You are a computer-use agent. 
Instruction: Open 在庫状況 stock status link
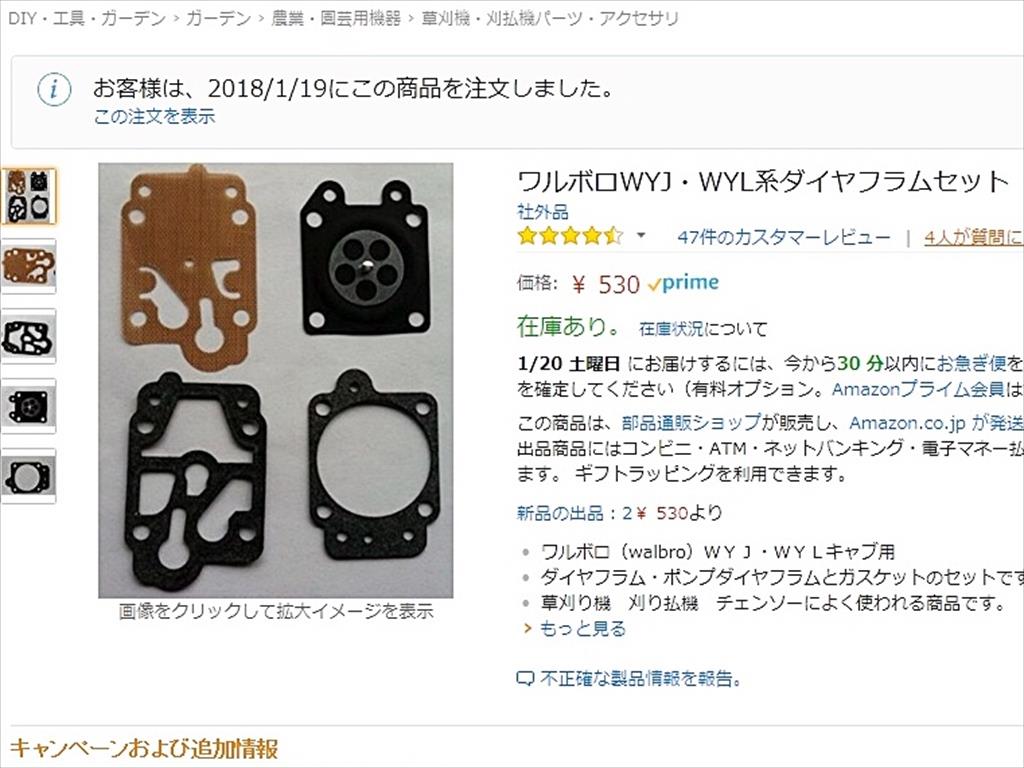click(671, 328)
